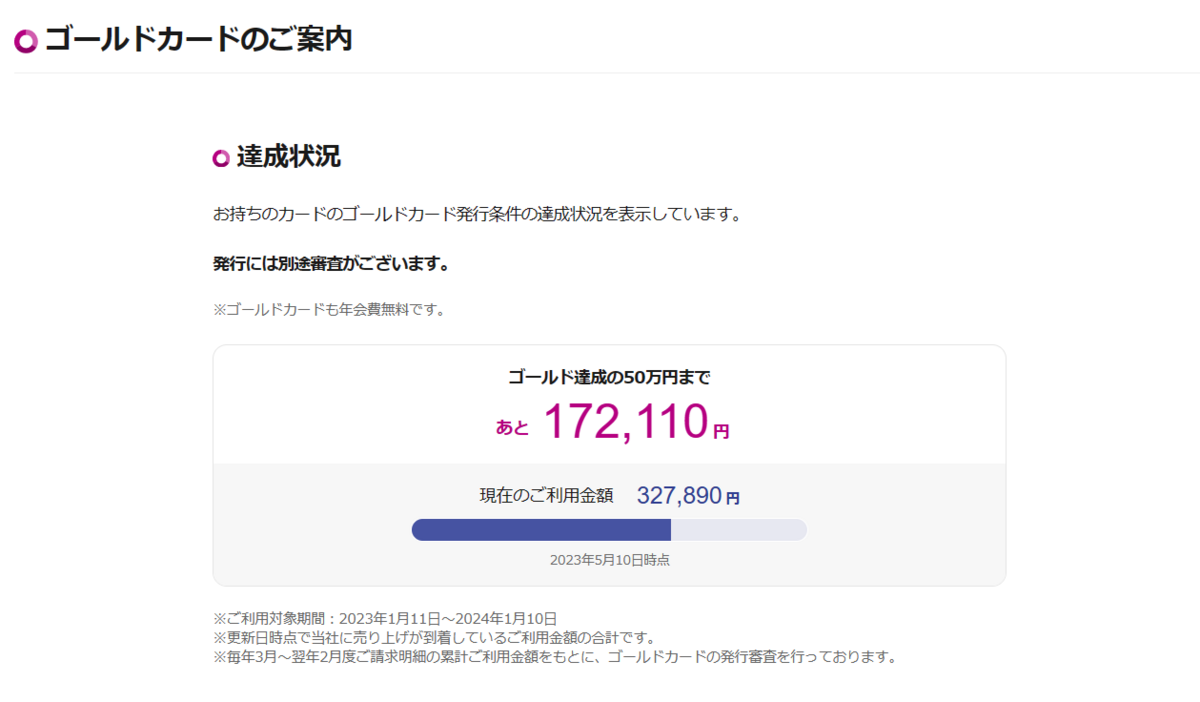Click the 達成状況 section heading

click(x=289, y=157)
